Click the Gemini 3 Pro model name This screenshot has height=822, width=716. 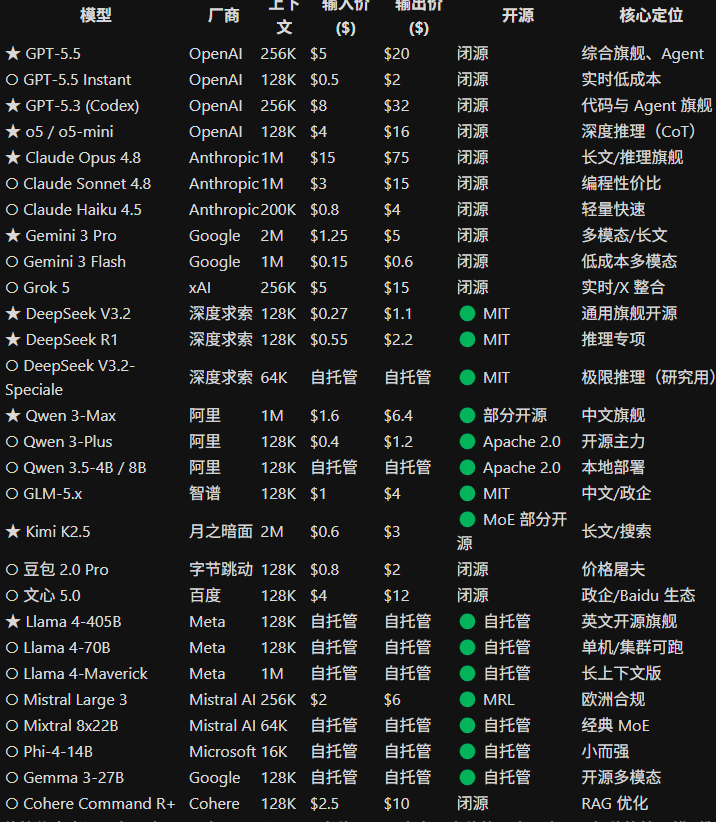pyautogui.click(x=71, y=236)
